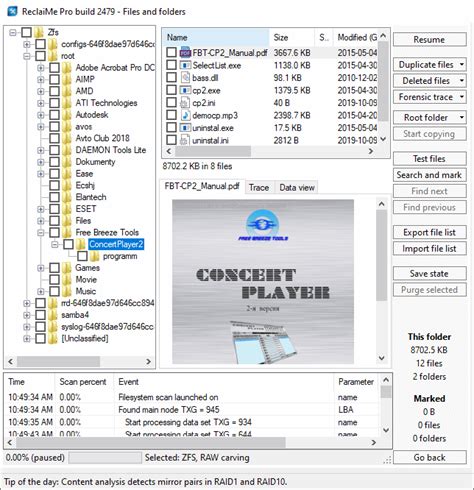Check the samba4 folder checkbox
Viewport: 474px width, 490px height.
pos(40,315)
